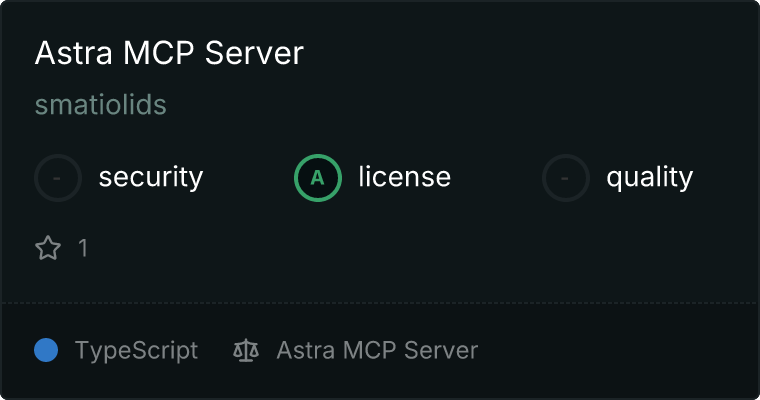Click the quality grade circle badge
This screenshot has height=400, width=760.
566,178
